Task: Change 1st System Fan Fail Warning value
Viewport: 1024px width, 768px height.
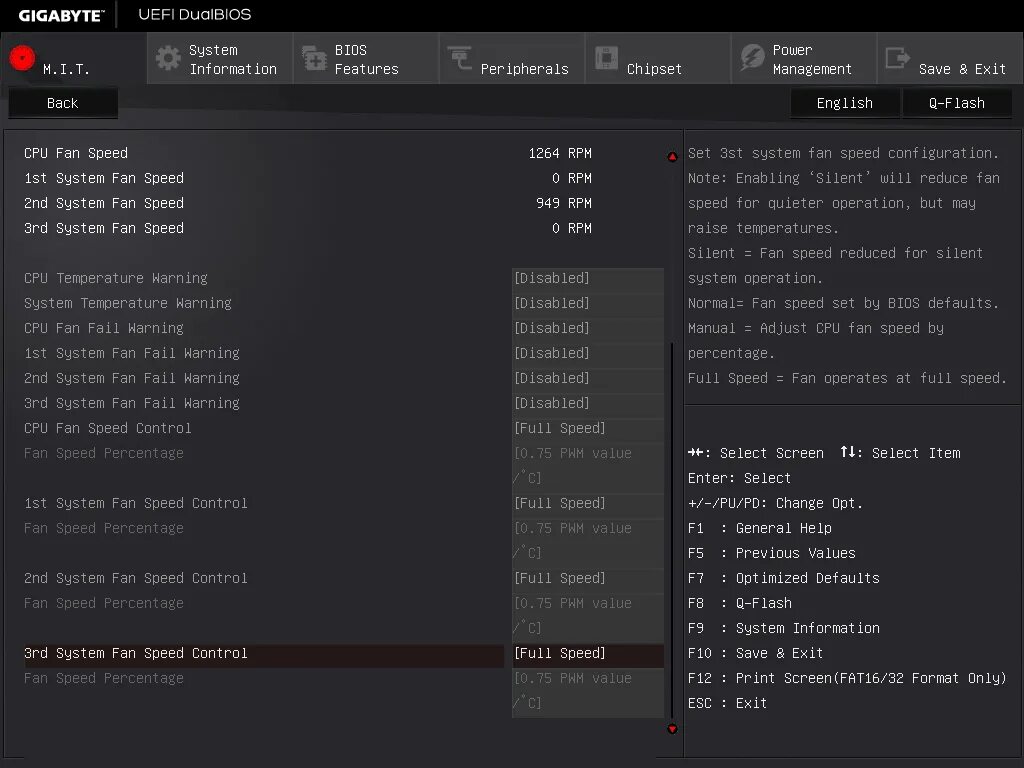Action: (588, 353)
